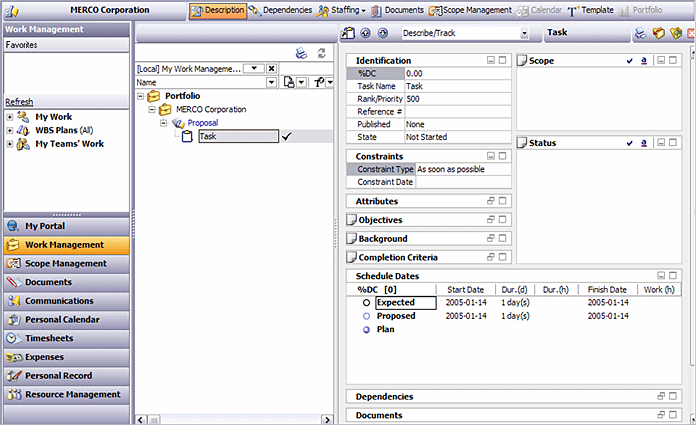This screenshot has height=425, width=696.
Task: Minimize the Constraints panel
Action: (x=491, y=156)
